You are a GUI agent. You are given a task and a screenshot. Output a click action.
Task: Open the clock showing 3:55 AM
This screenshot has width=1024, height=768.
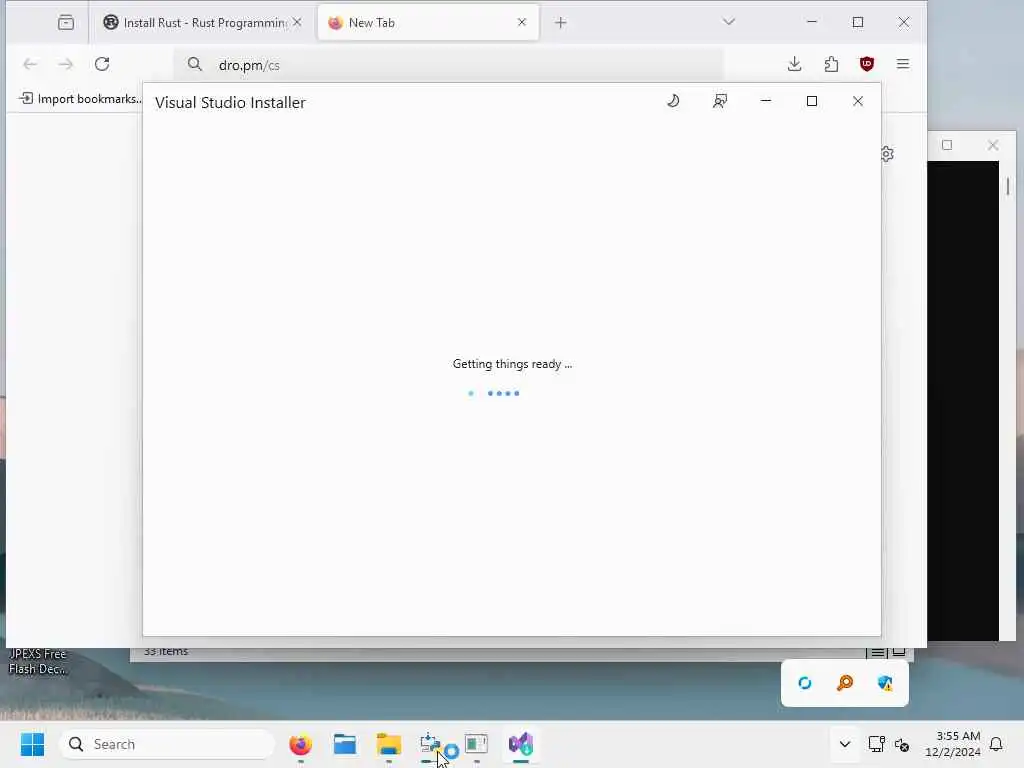[x=953, y=744]
